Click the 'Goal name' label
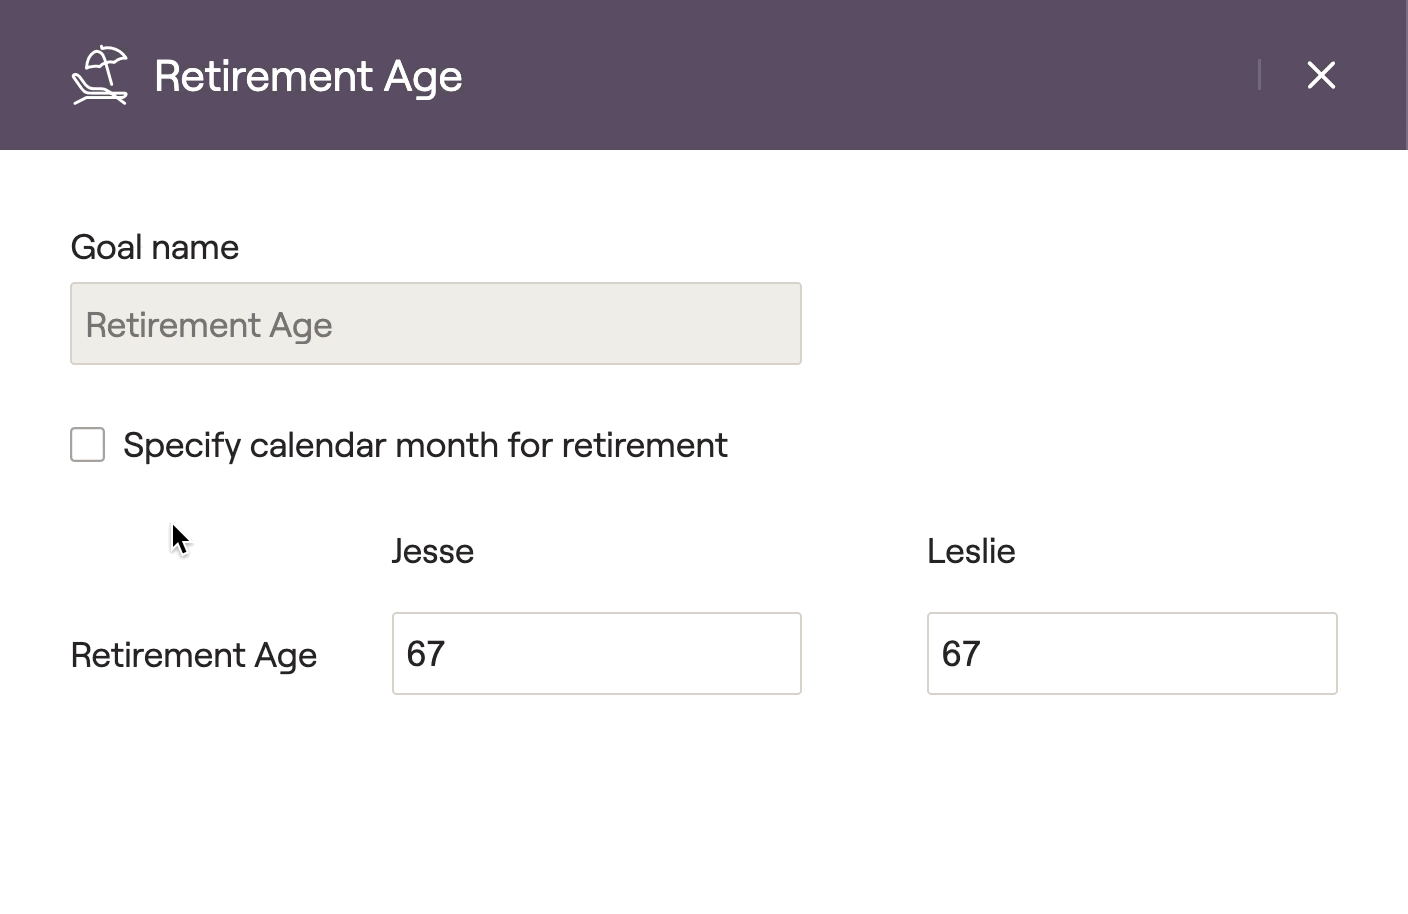 coord(155,247)
